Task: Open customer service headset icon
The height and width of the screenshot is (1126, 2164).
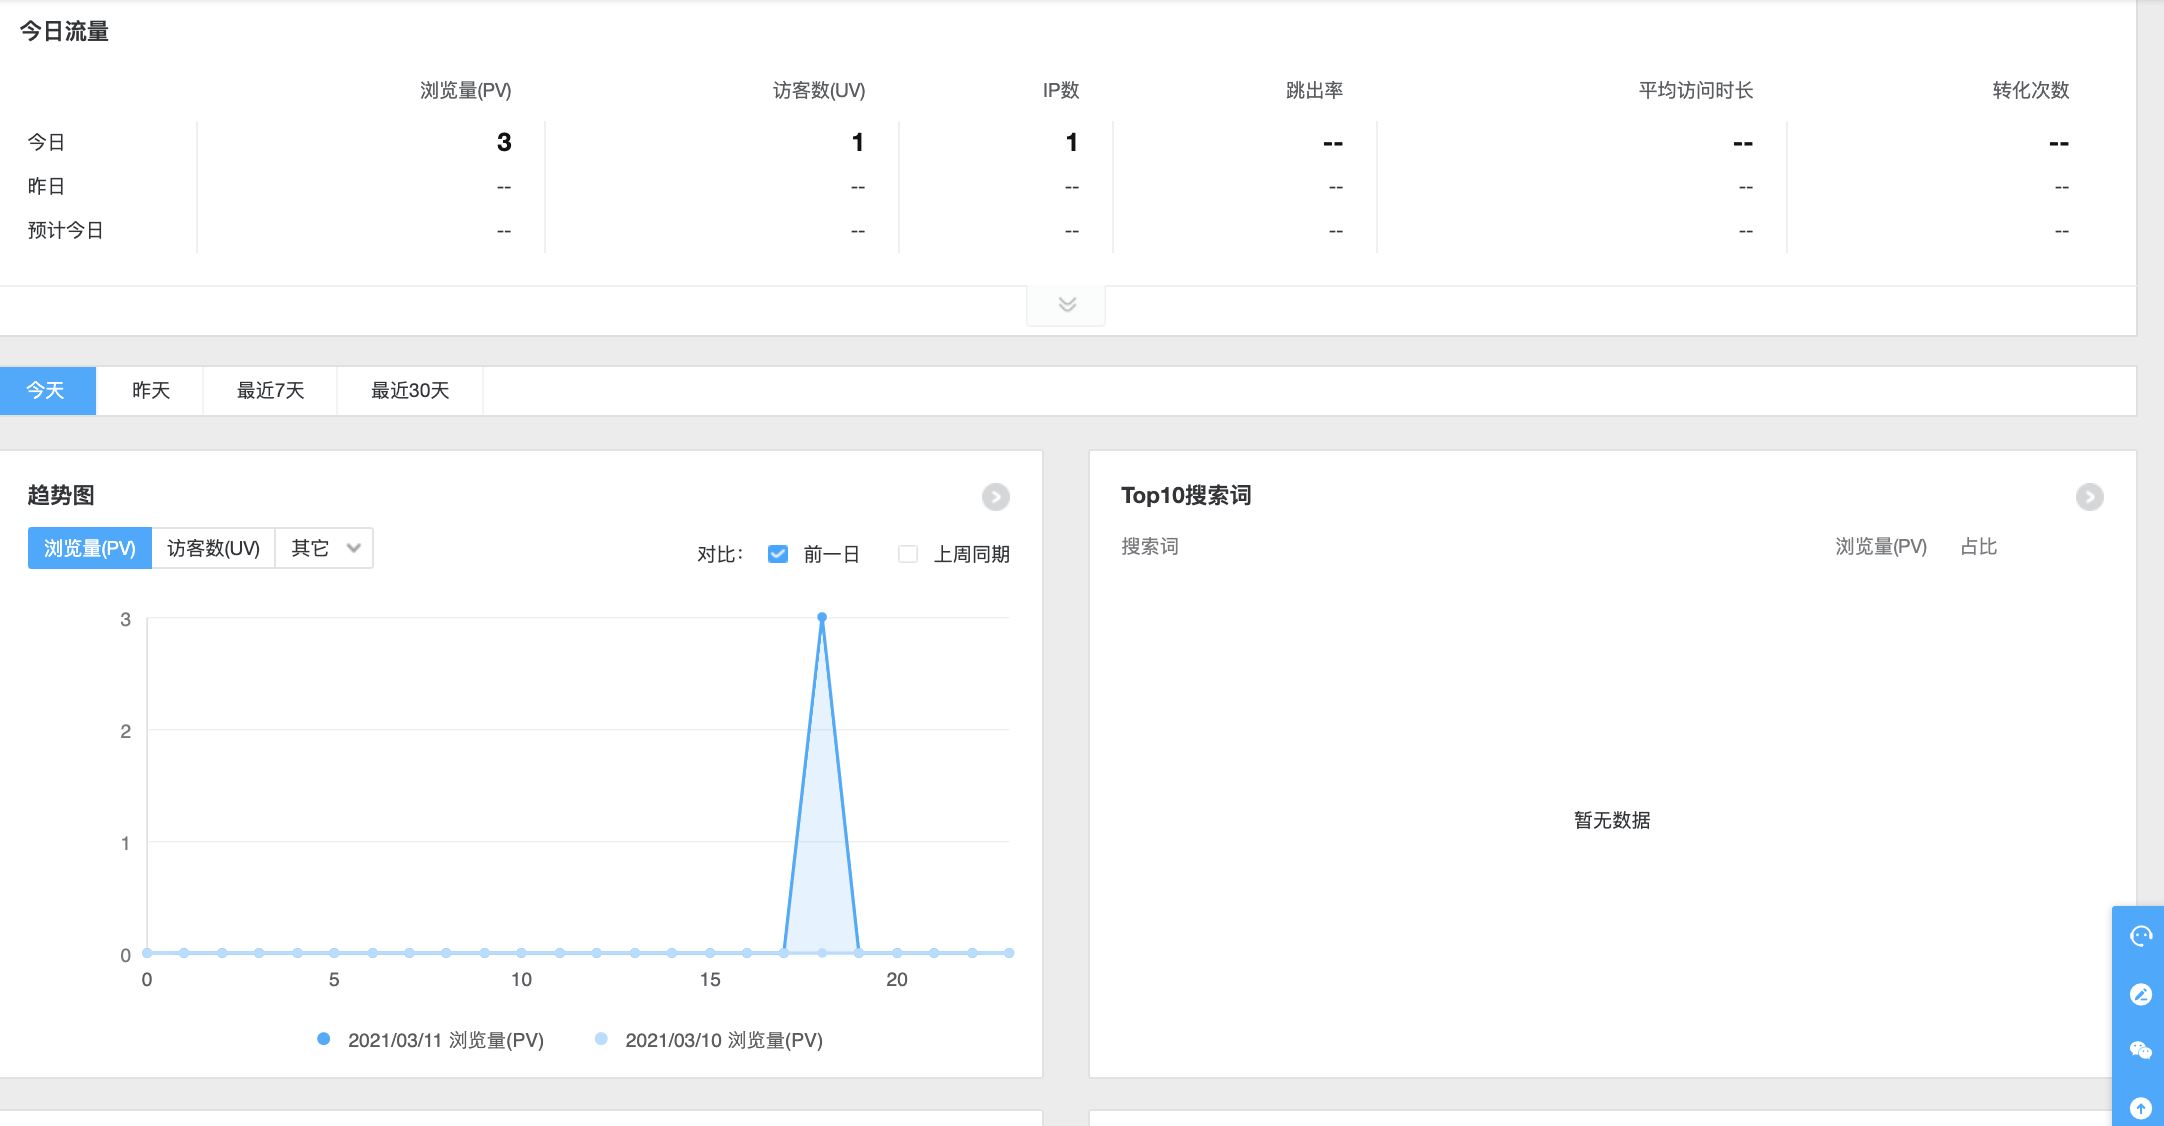Action: tap(2140, 936)
